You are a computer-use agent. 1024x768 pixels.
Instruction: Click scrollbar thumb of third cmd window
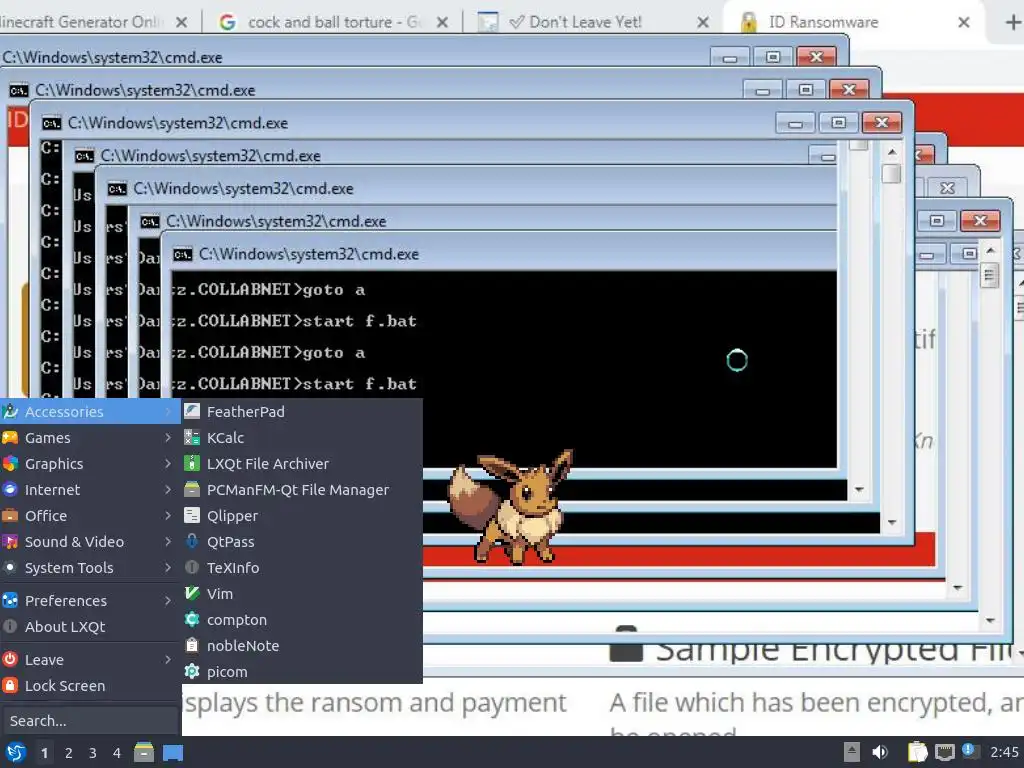891,174
